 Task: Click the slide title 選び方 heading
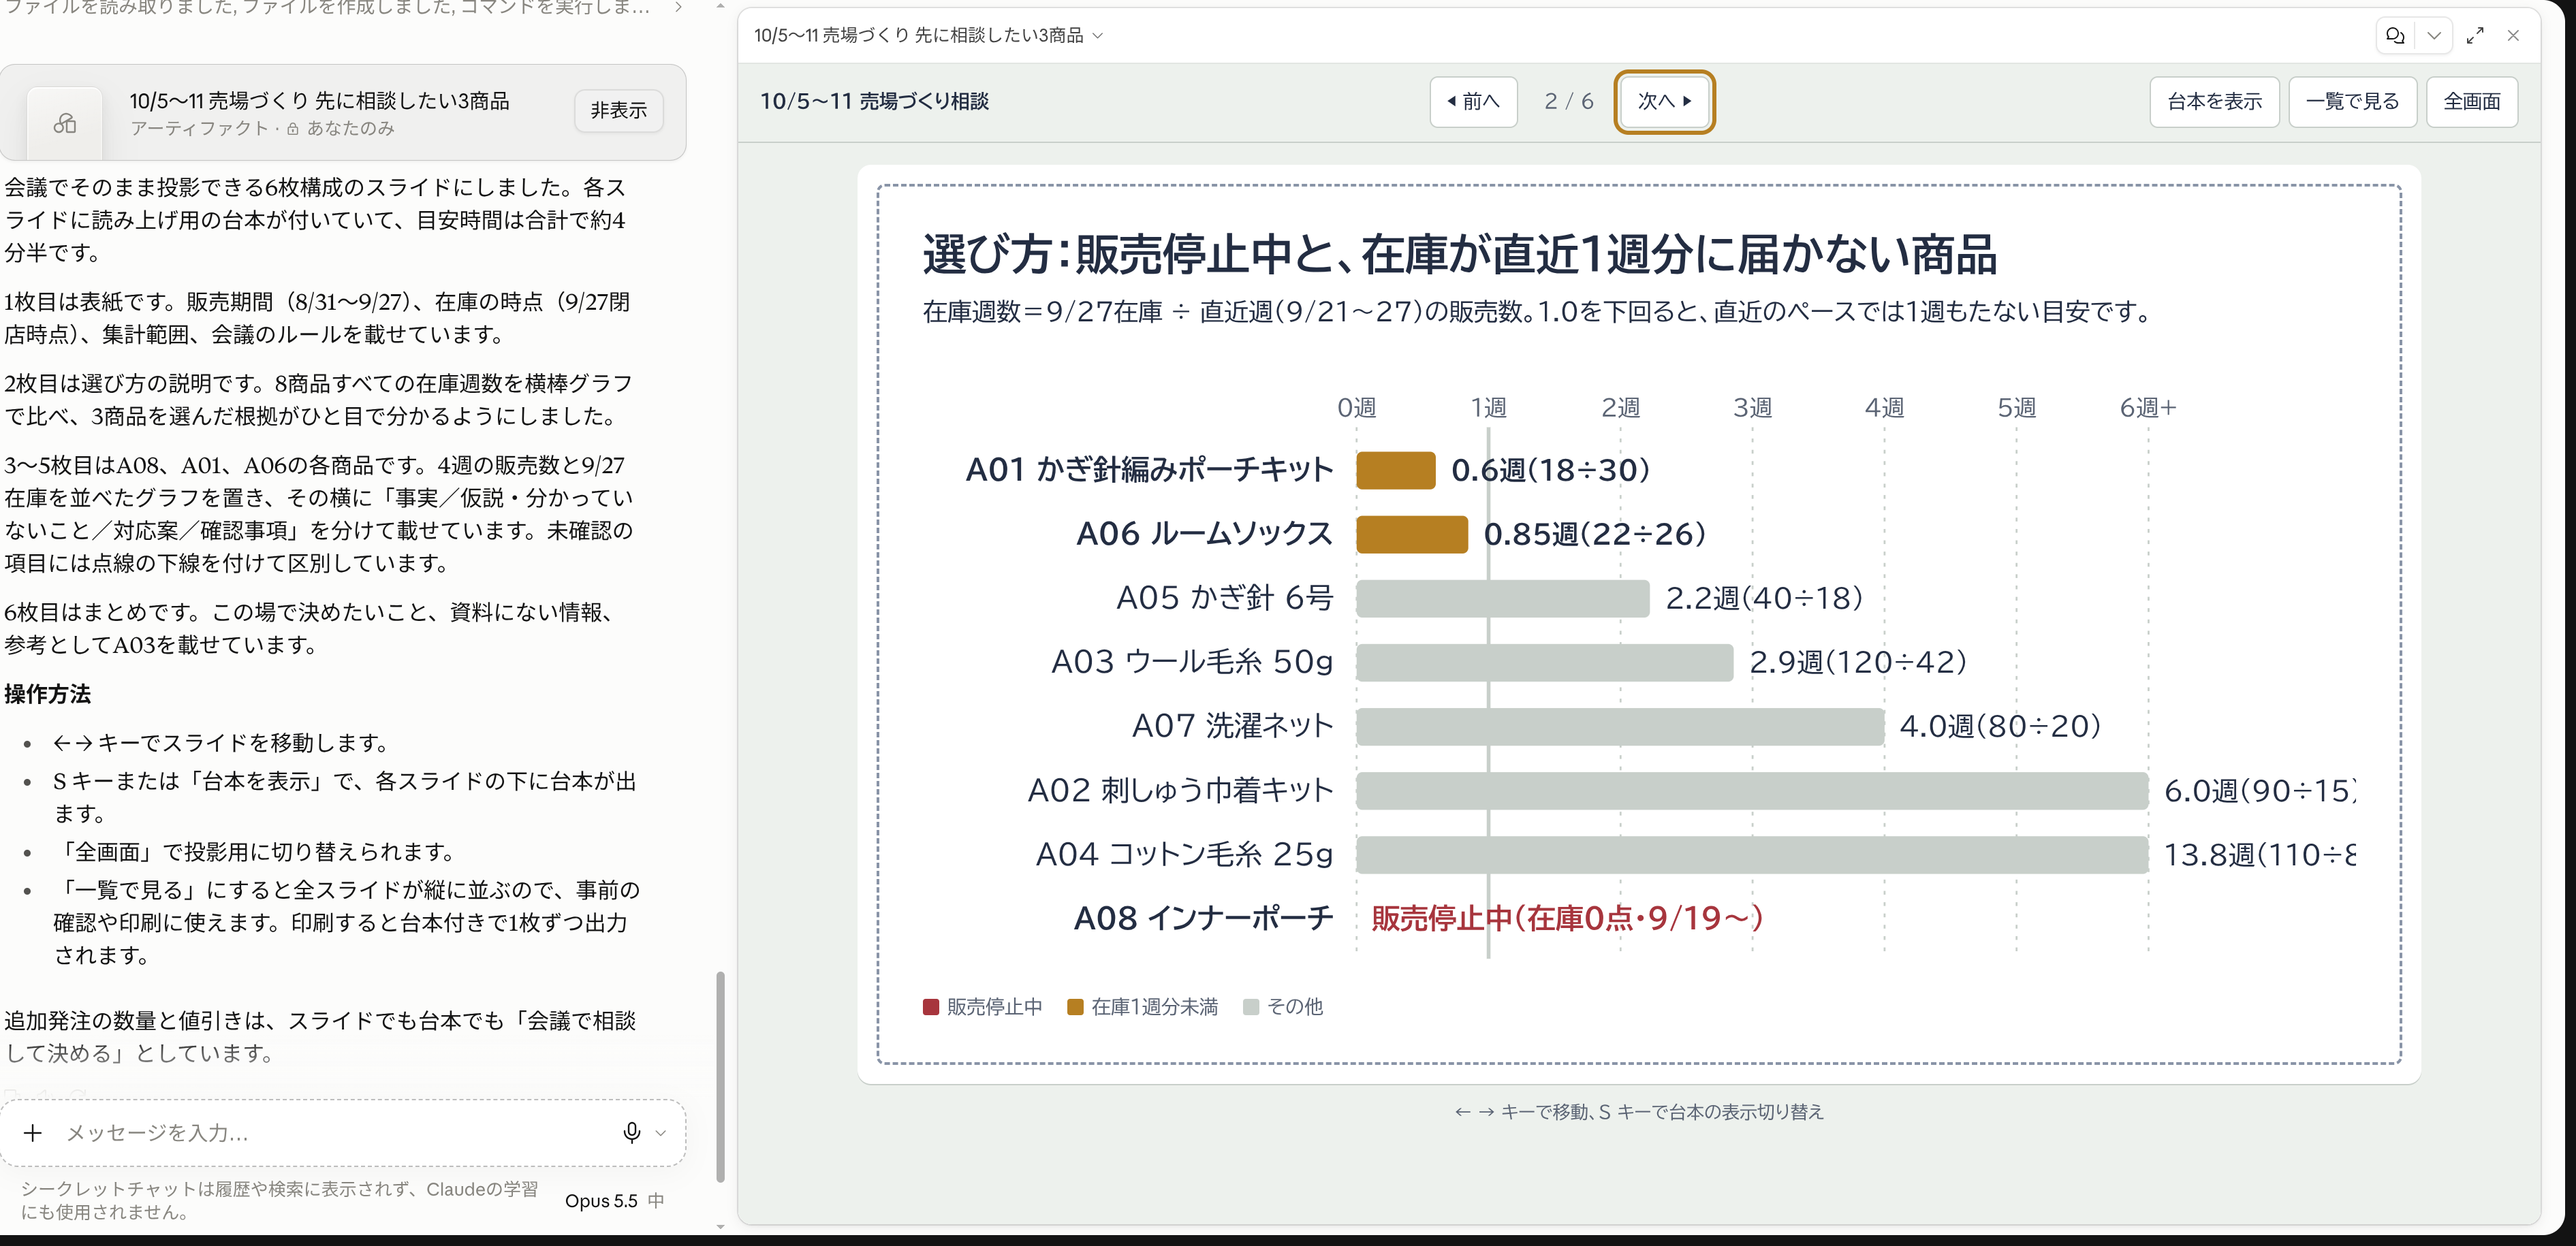tap(1459, 254)
